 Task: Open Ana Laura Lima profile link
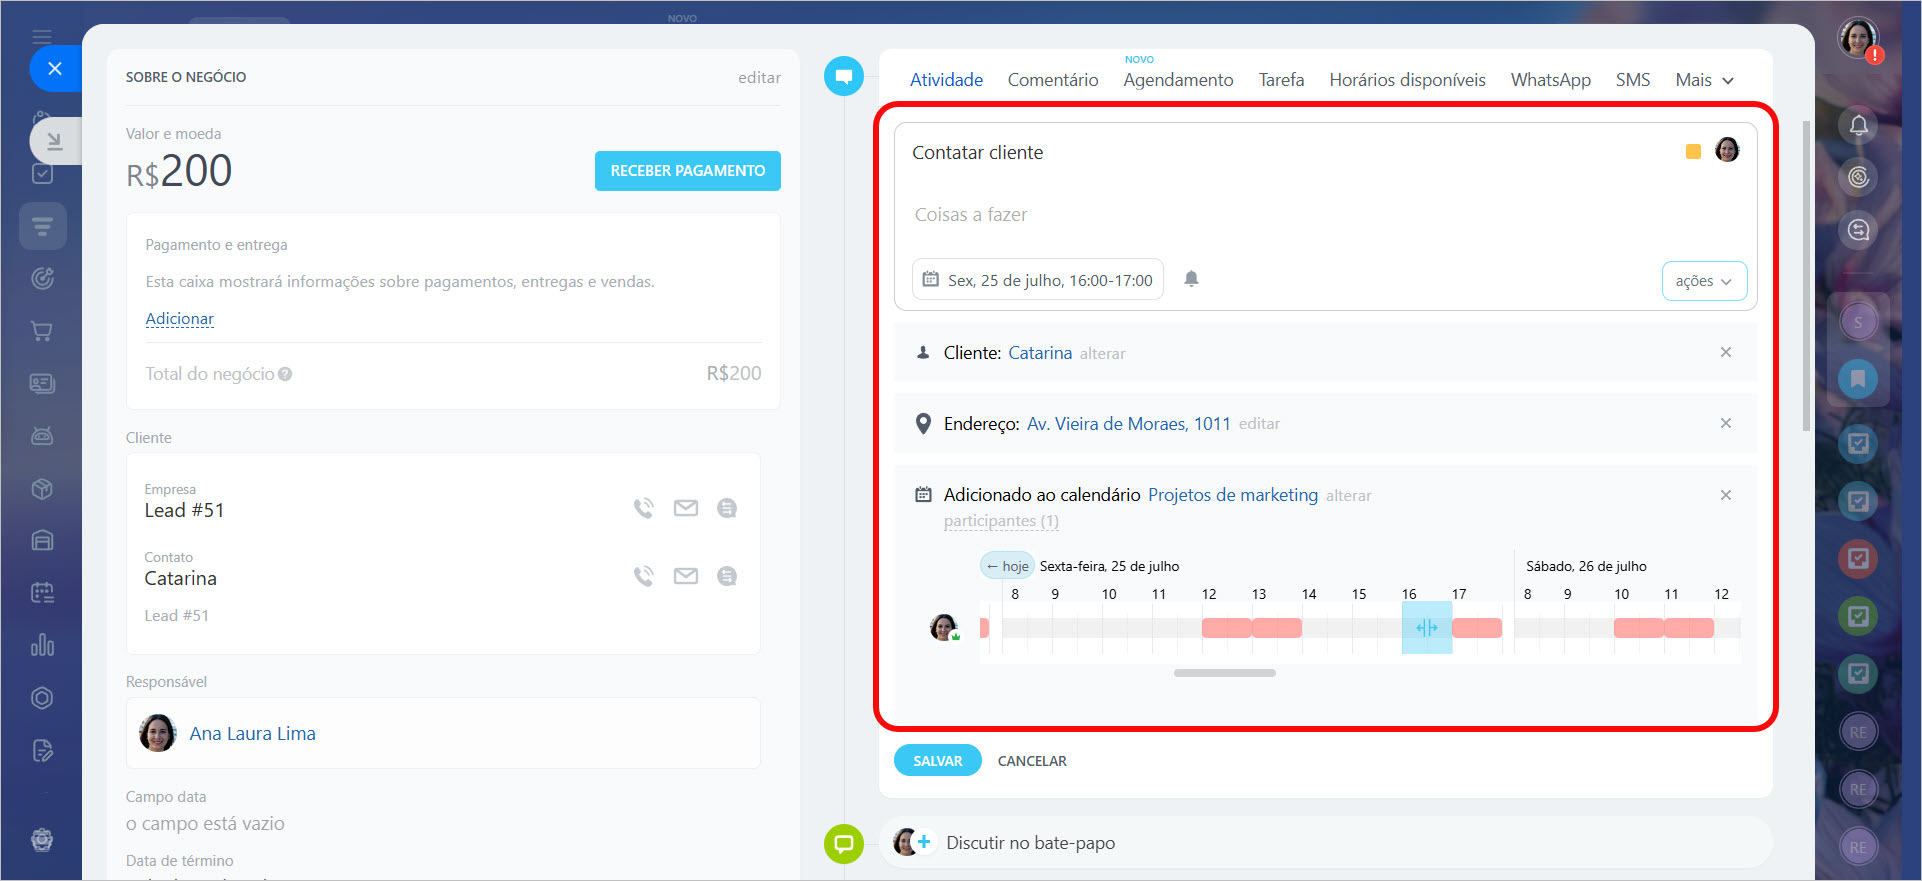(252, 734)
